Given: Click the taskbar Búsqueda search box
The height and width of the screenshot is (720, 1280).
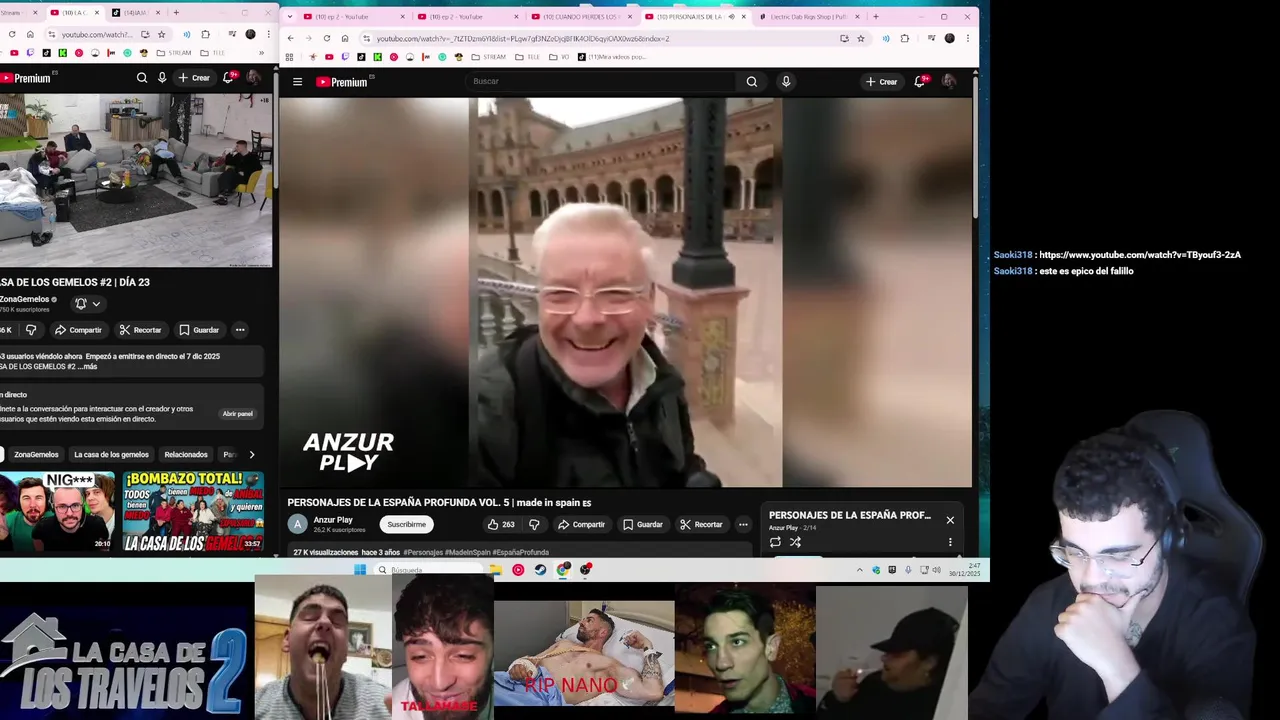Looking at the screenshot, I should pos(430,570).
